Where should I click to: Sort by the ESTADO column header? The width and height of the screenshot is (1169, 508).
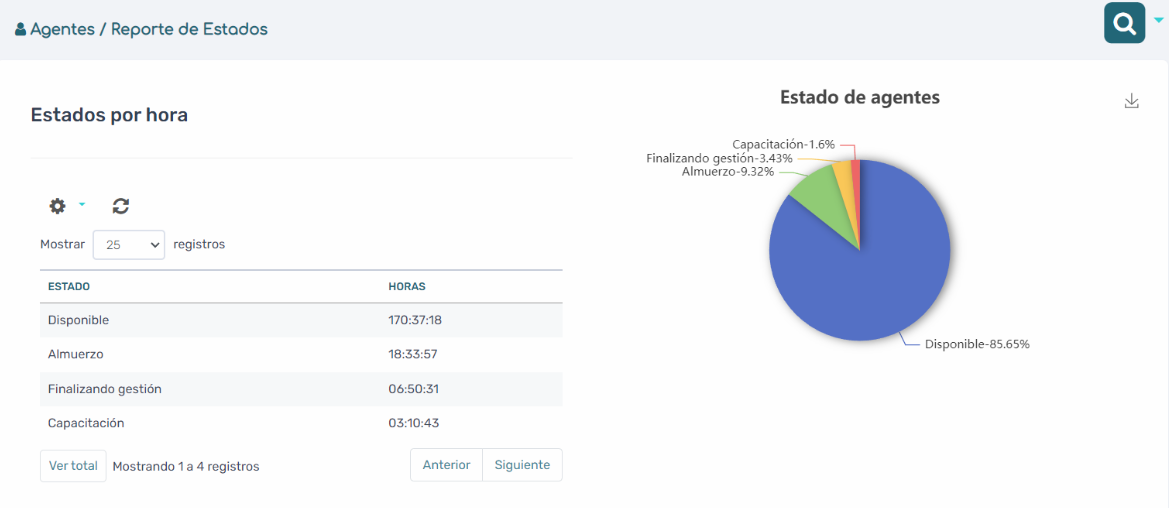click(69, 286)
